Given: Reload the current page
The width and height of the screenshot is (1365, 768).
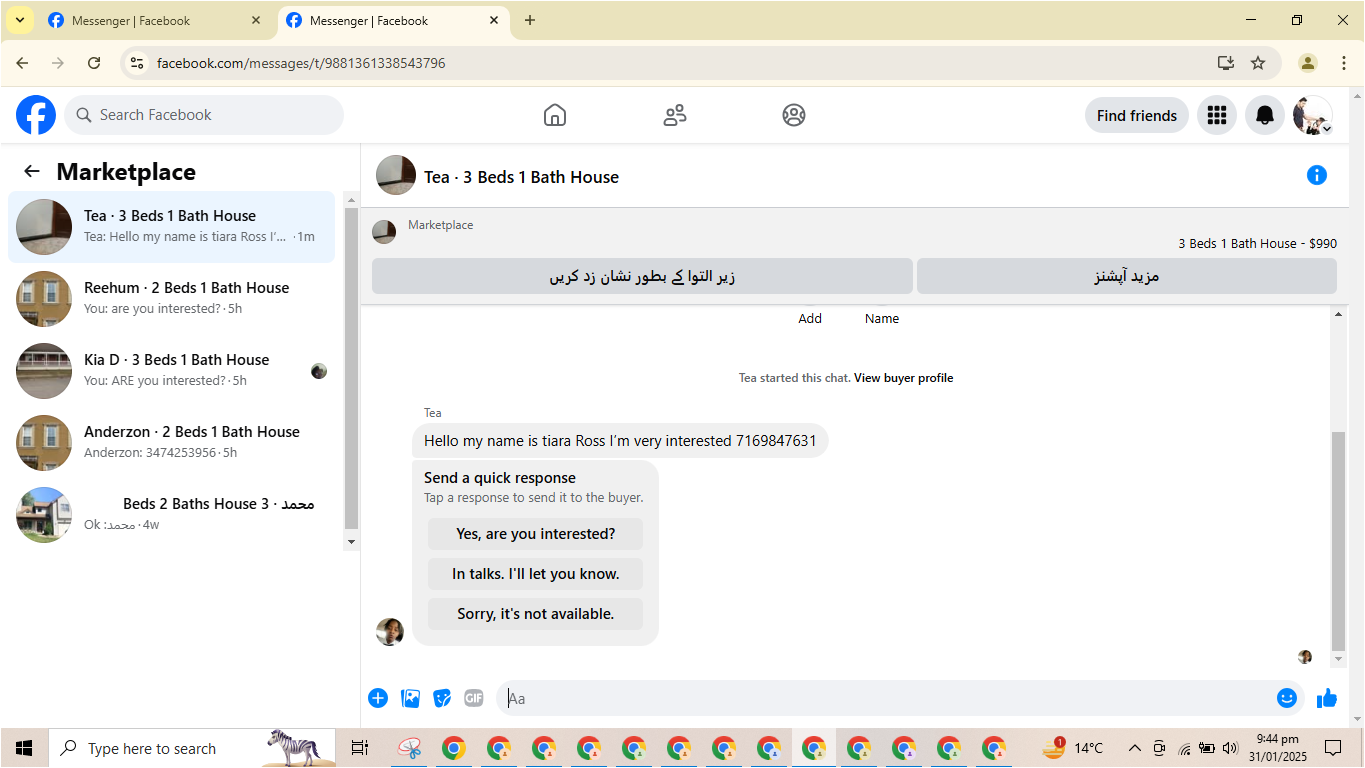Looking at the screenshot, I should 94,63.
